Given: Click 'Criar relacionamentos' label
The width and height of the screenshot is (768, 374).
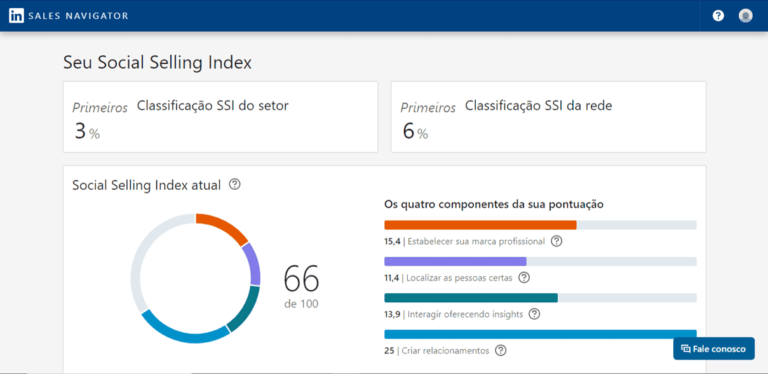Looking at the screenshot, I should [446, 351].
